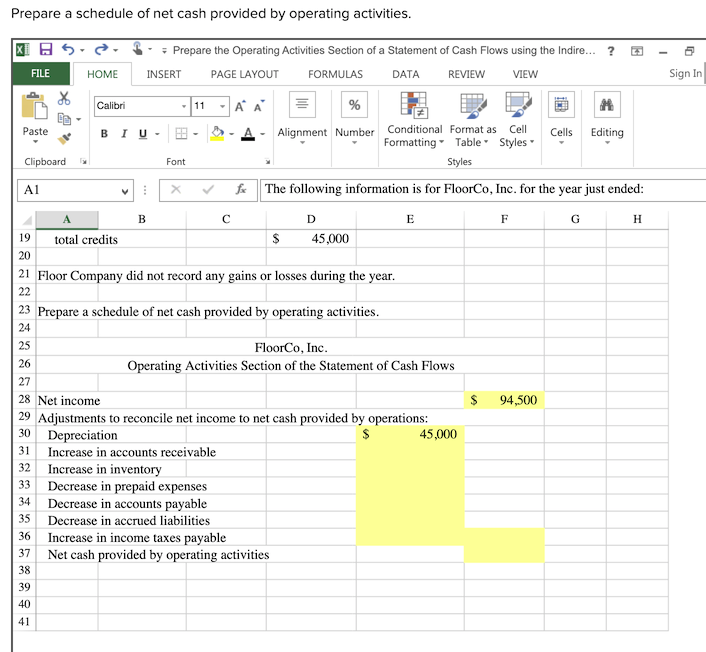
Task: Click the Undo arrow icon
Action: (68, 49)
